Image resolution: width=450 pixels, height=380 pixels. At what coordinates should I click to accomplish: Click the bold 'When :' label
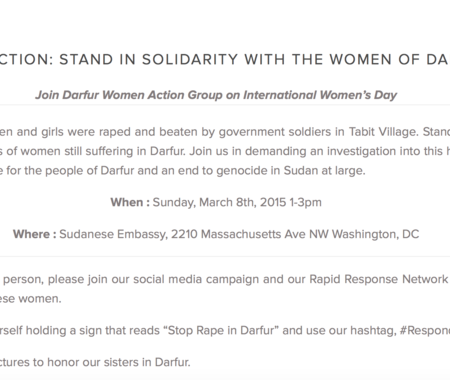click(x=130, y=202)
